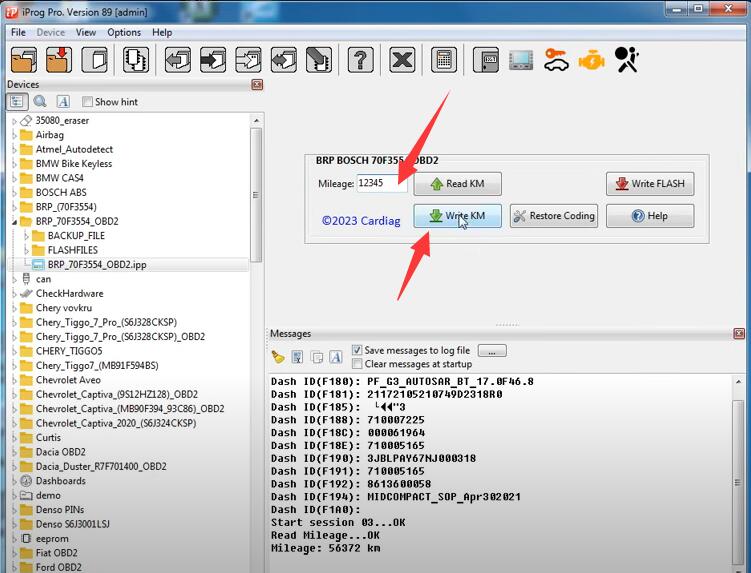The image size is (751, 573).
Task: Expand the Chery vovkru folder node
Action: point(14,309)
